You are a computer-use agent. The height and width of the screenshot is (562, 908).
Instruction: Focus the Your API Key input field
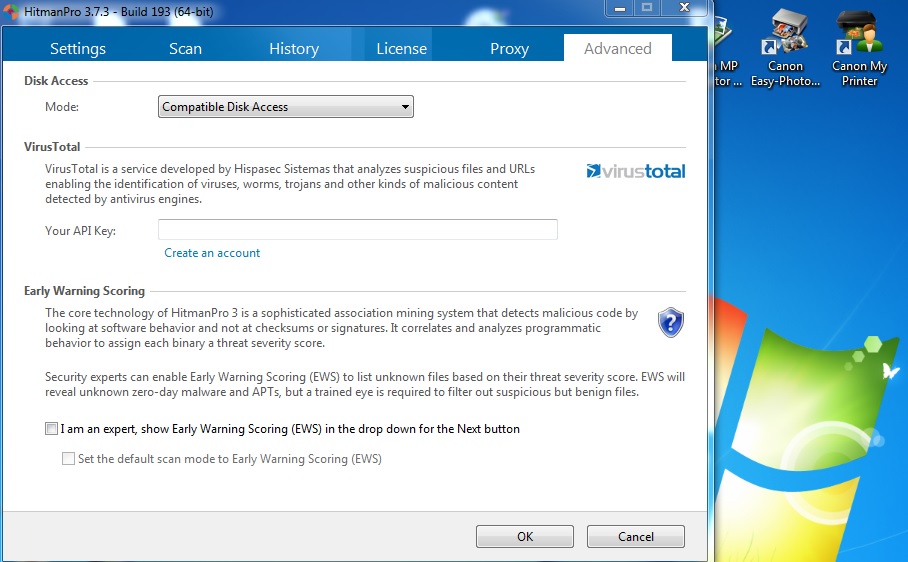358,230
